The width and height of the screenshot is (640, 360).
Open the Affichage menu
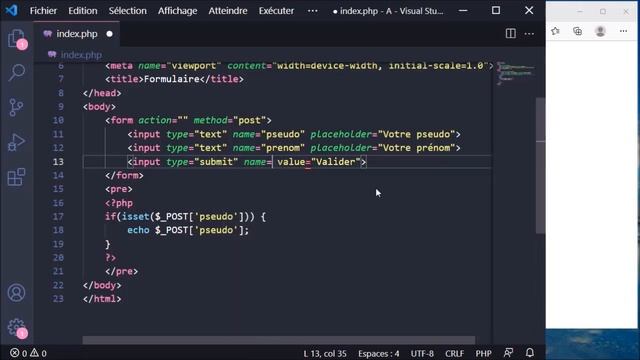177,11
